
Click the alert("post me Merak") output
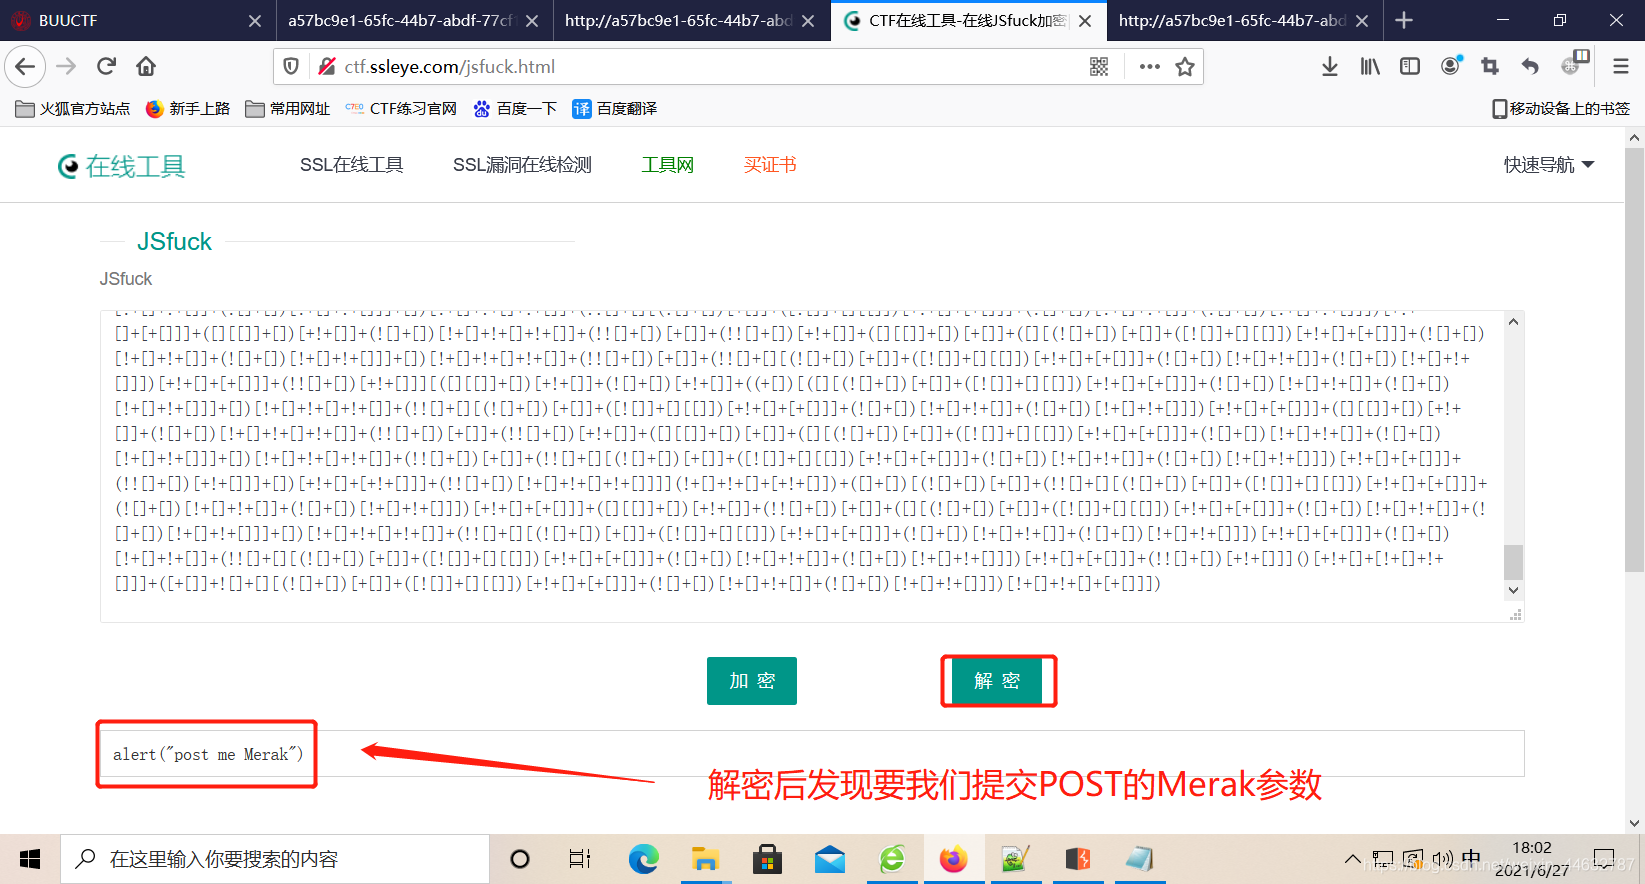pyautogui.click(x=207, y=755)
